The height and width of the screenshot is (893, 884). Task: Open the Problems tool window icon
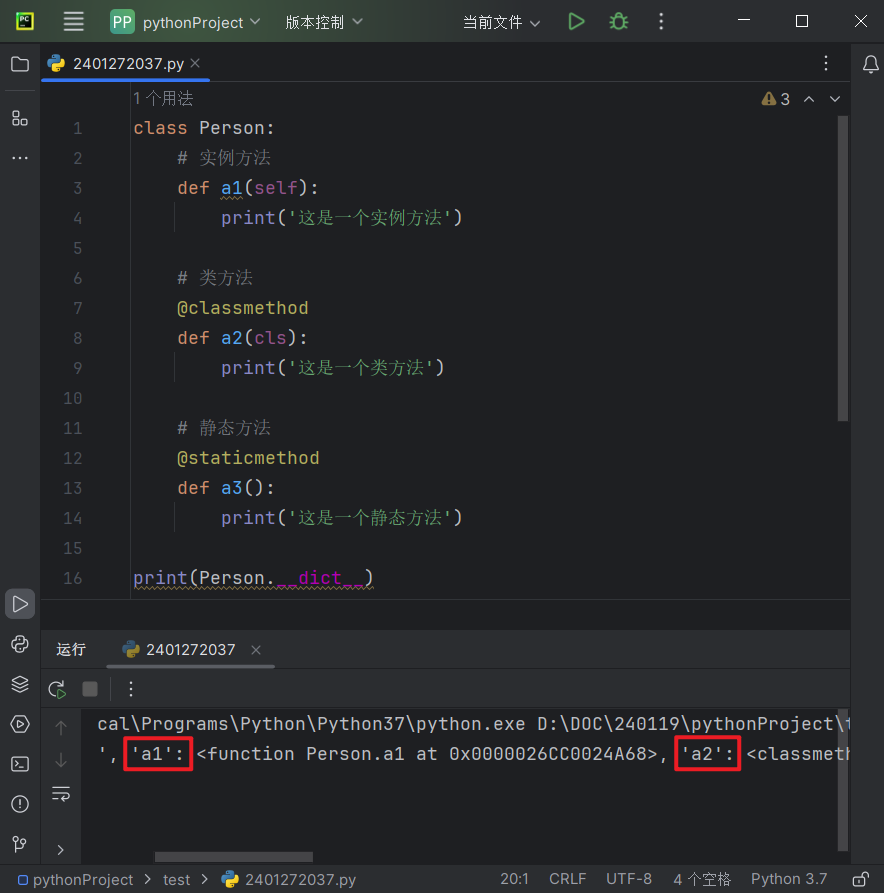click(20, 804)
